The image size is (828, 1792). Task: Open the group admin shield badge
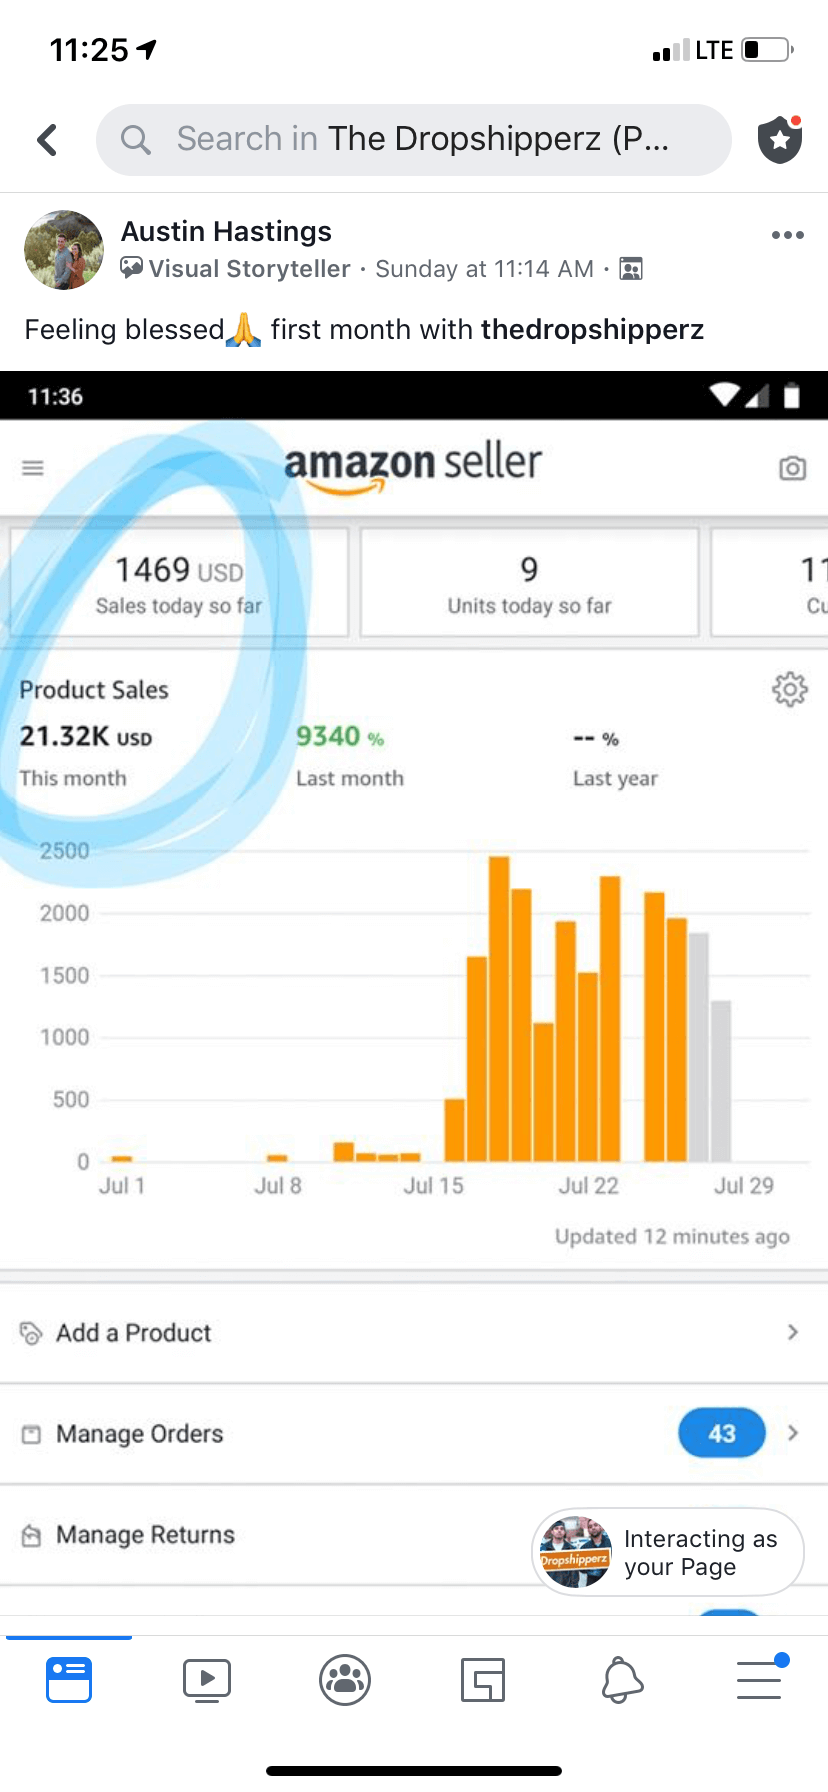coord(780,140)
